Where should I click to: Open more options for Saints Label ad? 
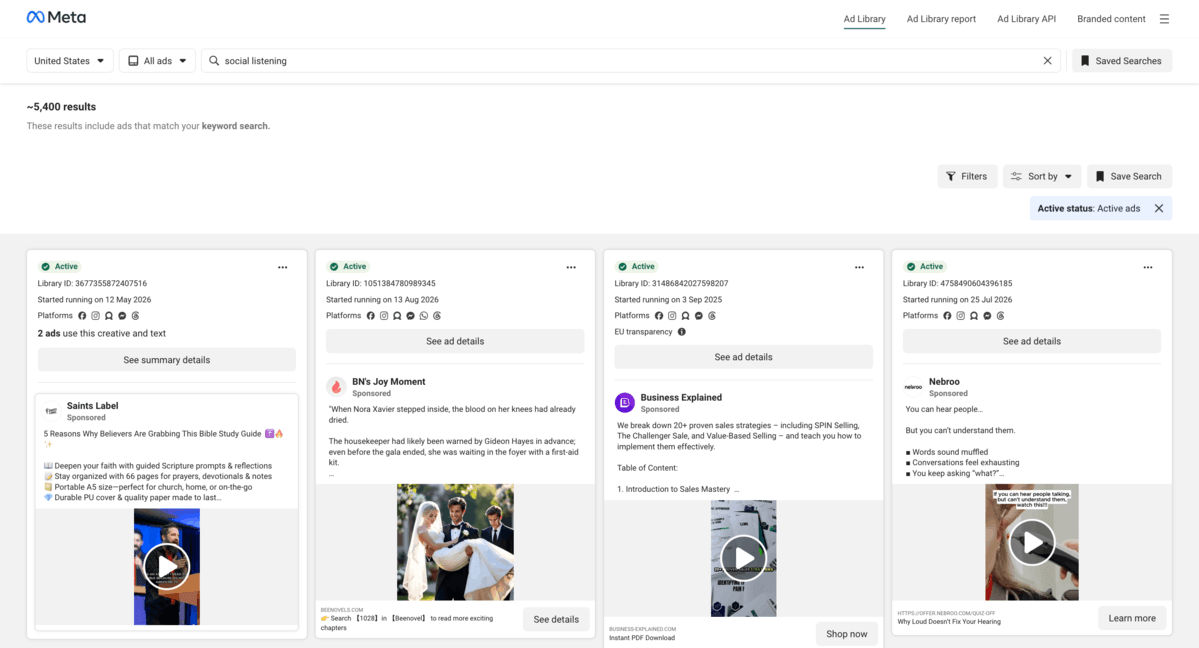point(283,267)
